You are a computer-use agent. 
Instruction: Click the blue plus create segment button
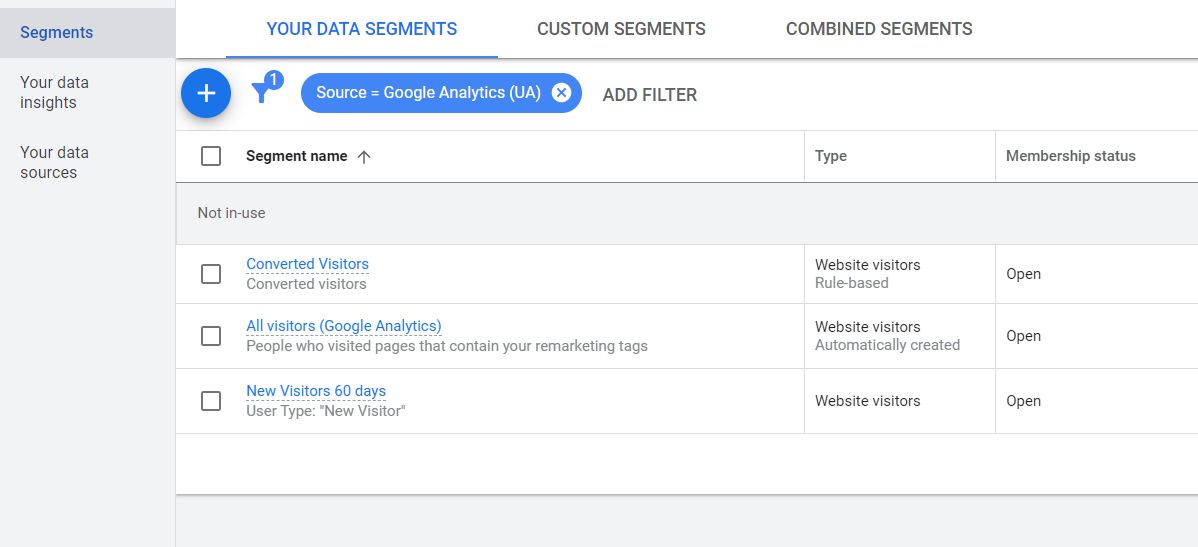(206, 93)
